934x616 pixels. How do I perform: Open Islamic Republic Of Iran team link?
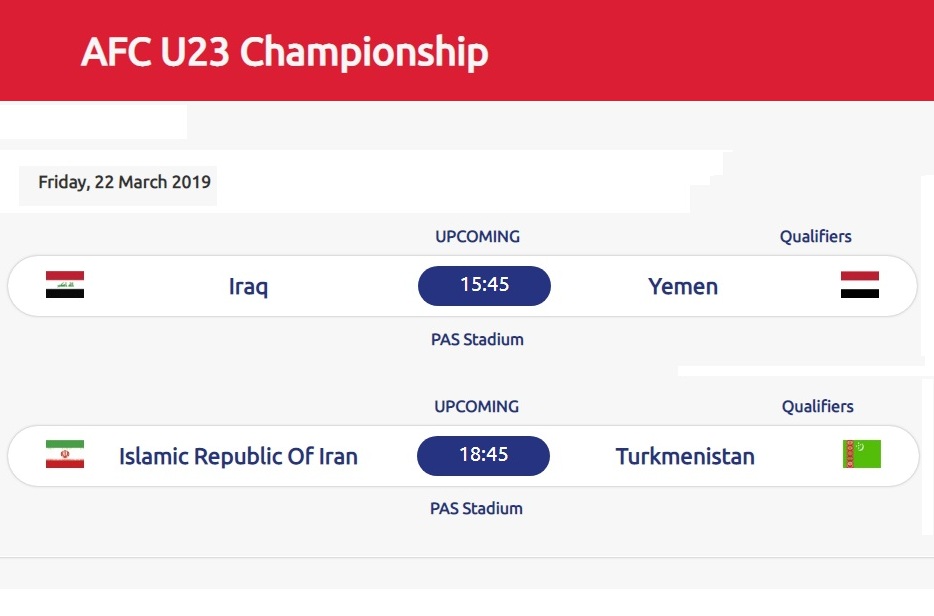238,456
